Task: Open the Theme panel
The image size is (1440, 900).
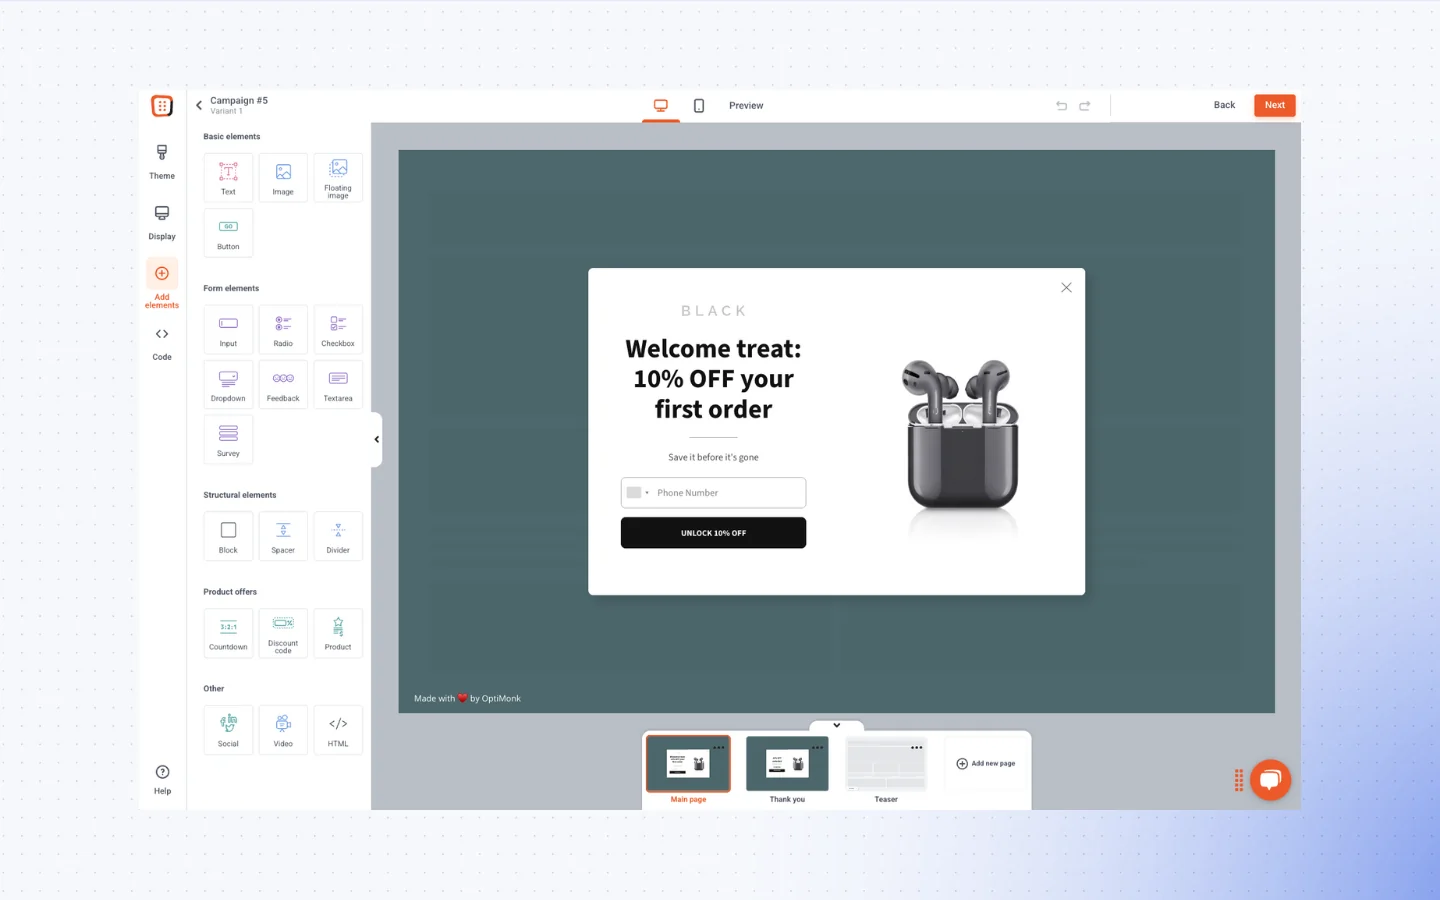Action: coord(162,162)
